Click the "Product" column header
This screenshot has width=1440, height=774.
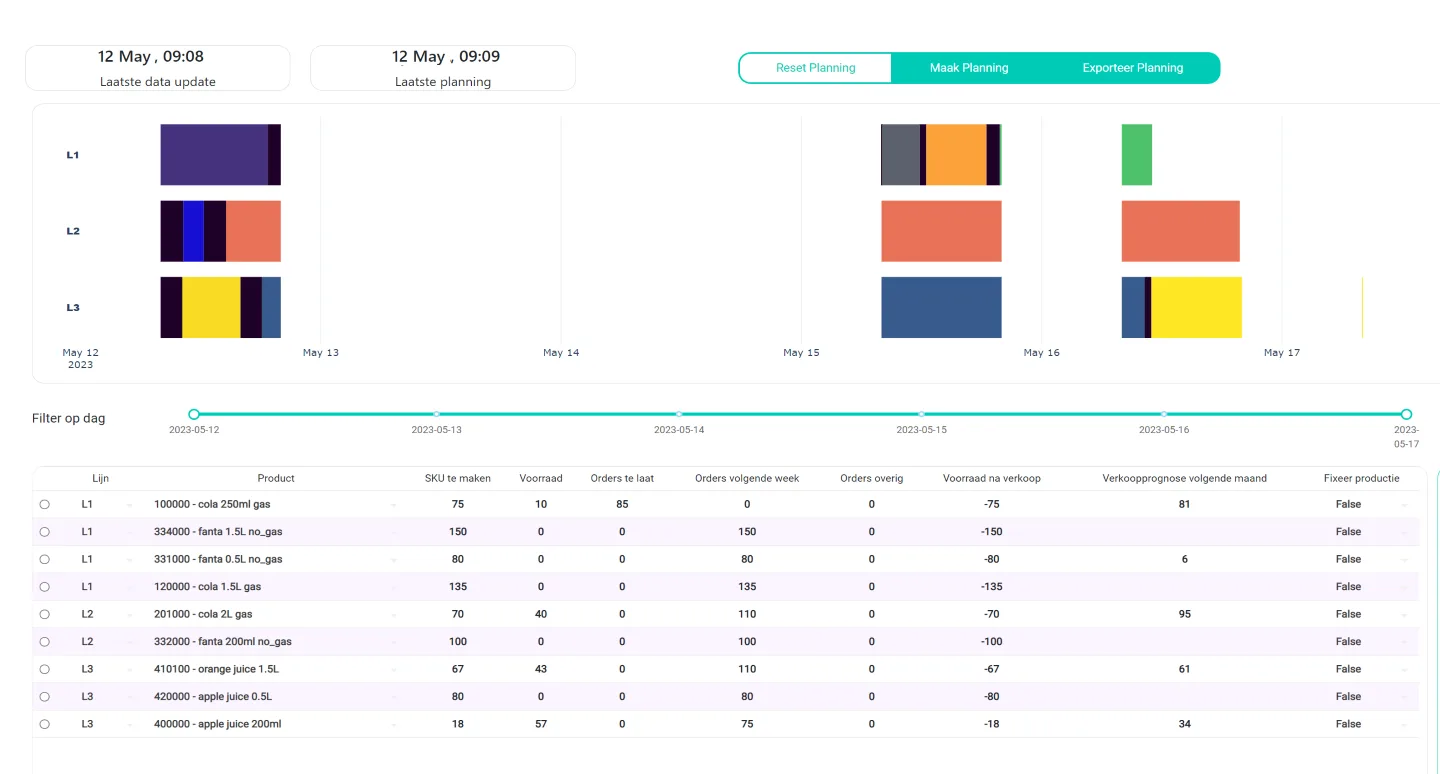click(276, 478)
